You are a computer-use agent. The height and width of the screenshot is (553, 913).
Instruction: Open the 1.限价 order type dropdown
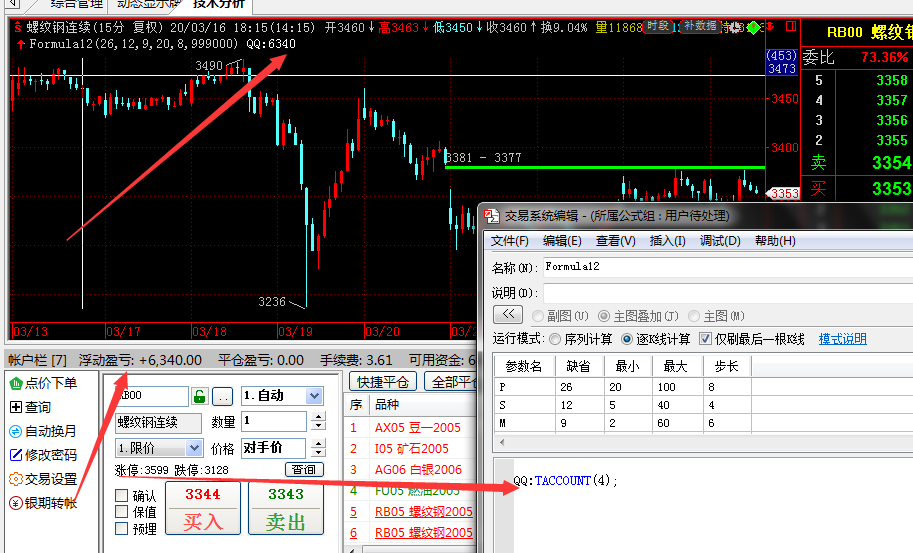click(x=194, y=448)
